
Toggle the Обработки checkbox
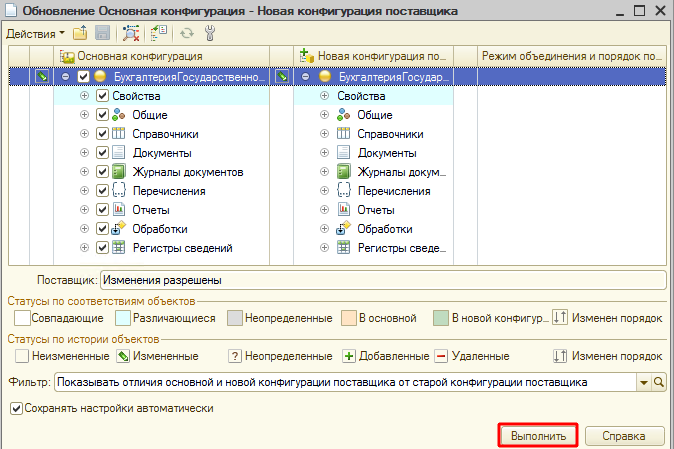pyautogui.click(x=102, y=228)
